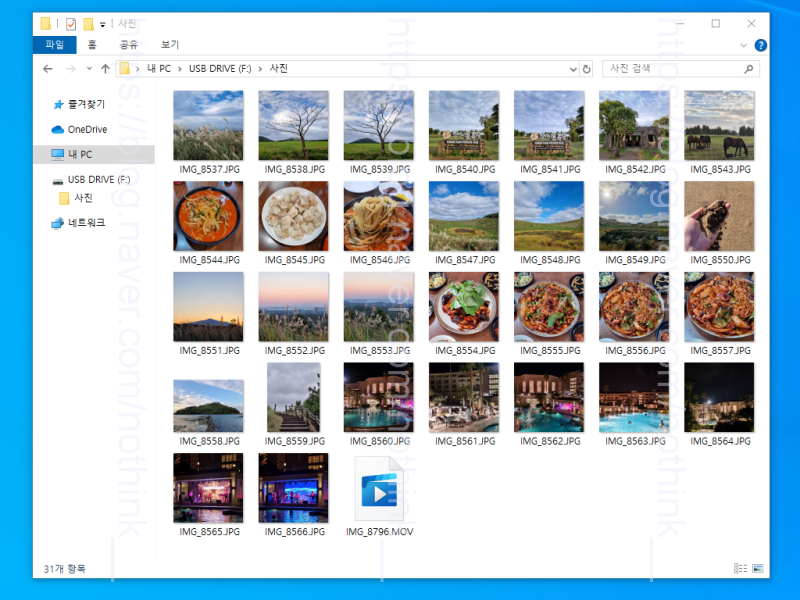Select the 네트워크 icon in sidebar

57,223
